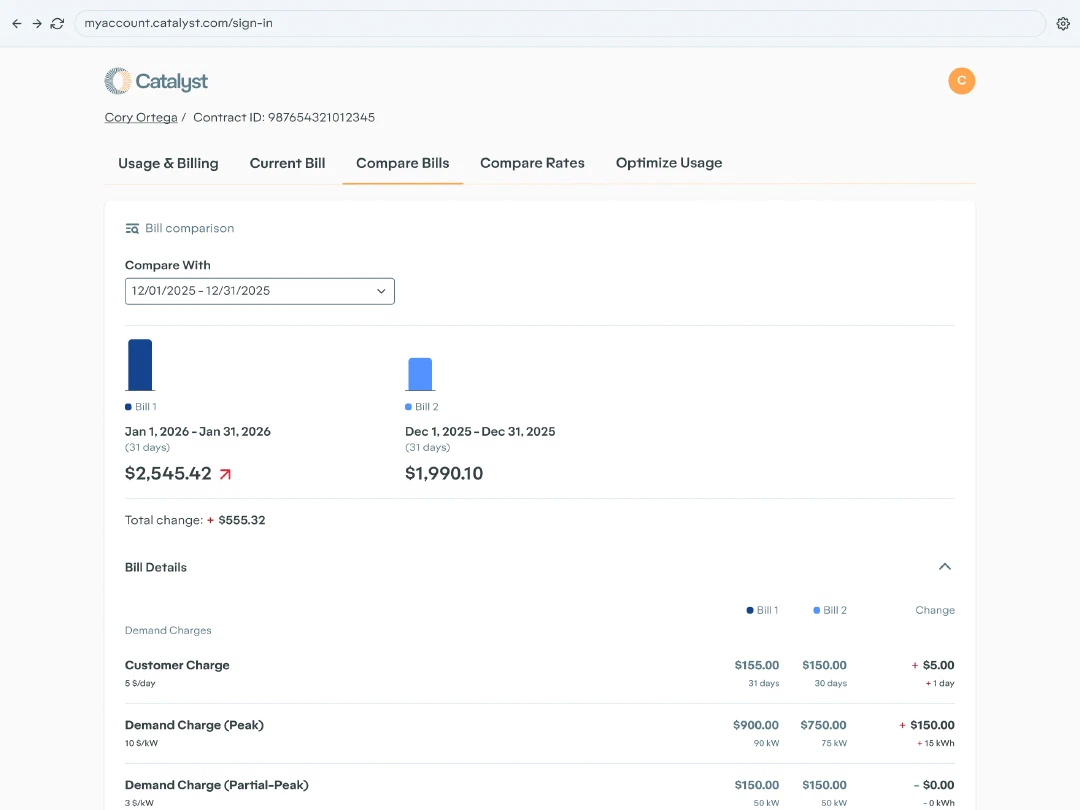Reload the page with the refresh icon
The image size is (1080, 810).
coord(57,23)
